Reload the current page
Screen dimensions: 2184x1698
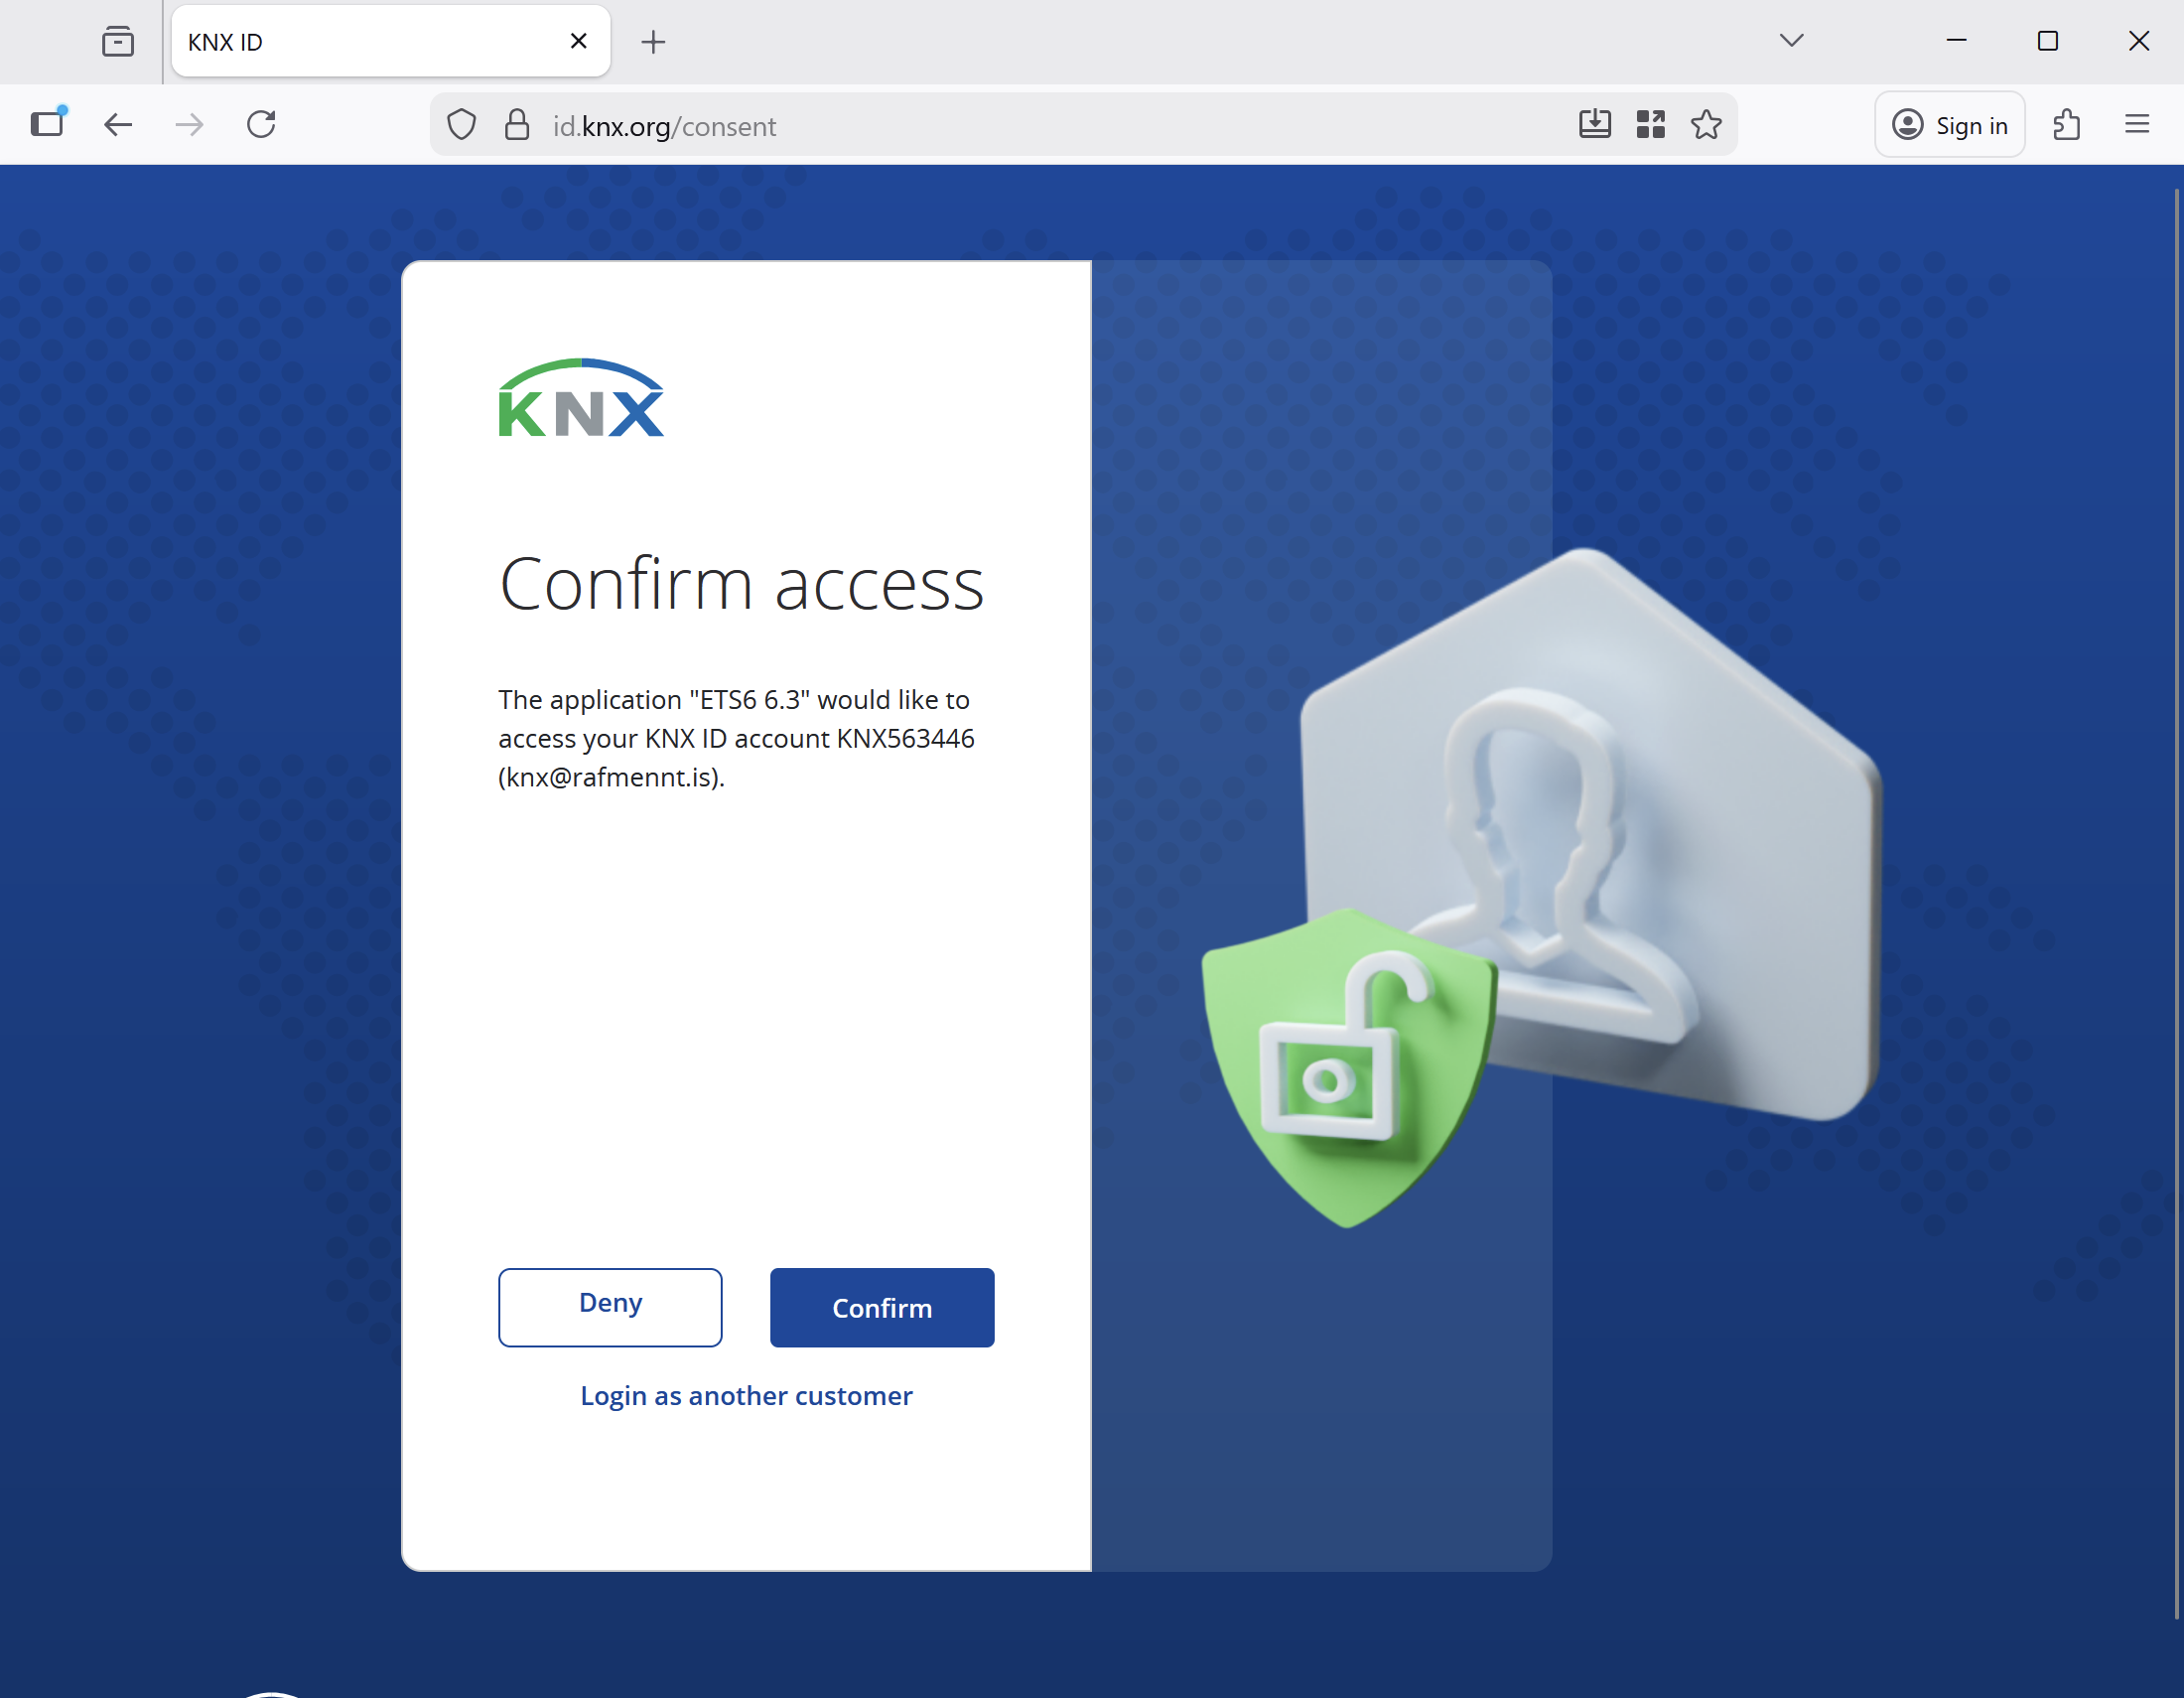[x=261, y=125]
